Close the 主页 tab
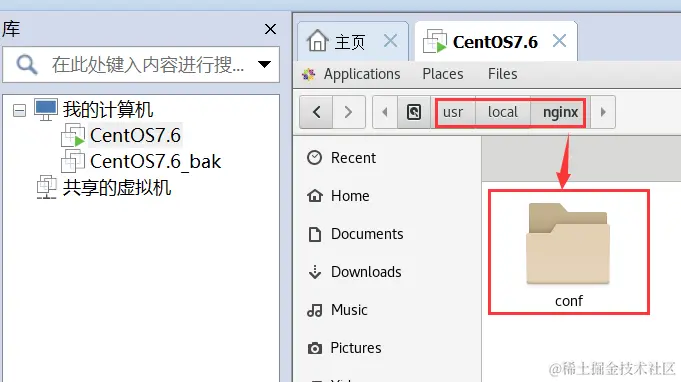 [x=390, y=41]
